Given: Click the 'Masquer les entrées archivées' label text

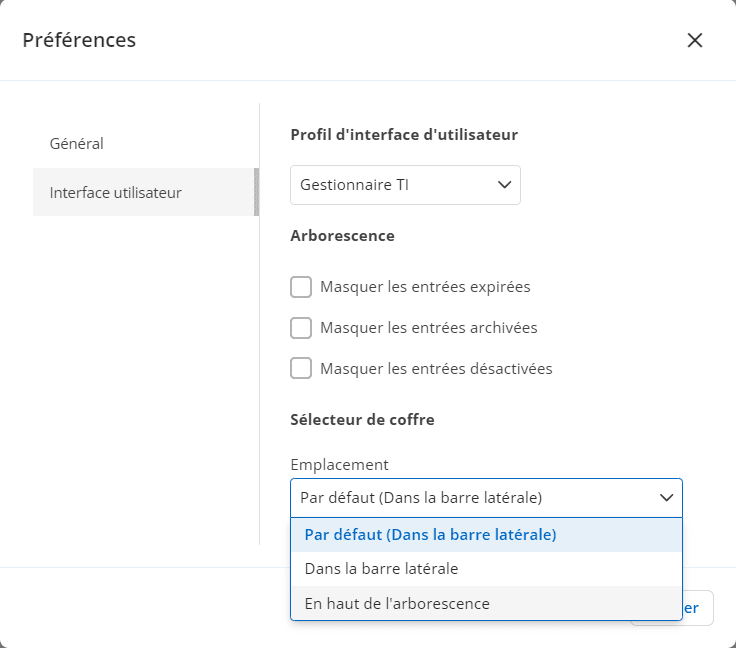Looking at the screenshot, I should 429,328.
